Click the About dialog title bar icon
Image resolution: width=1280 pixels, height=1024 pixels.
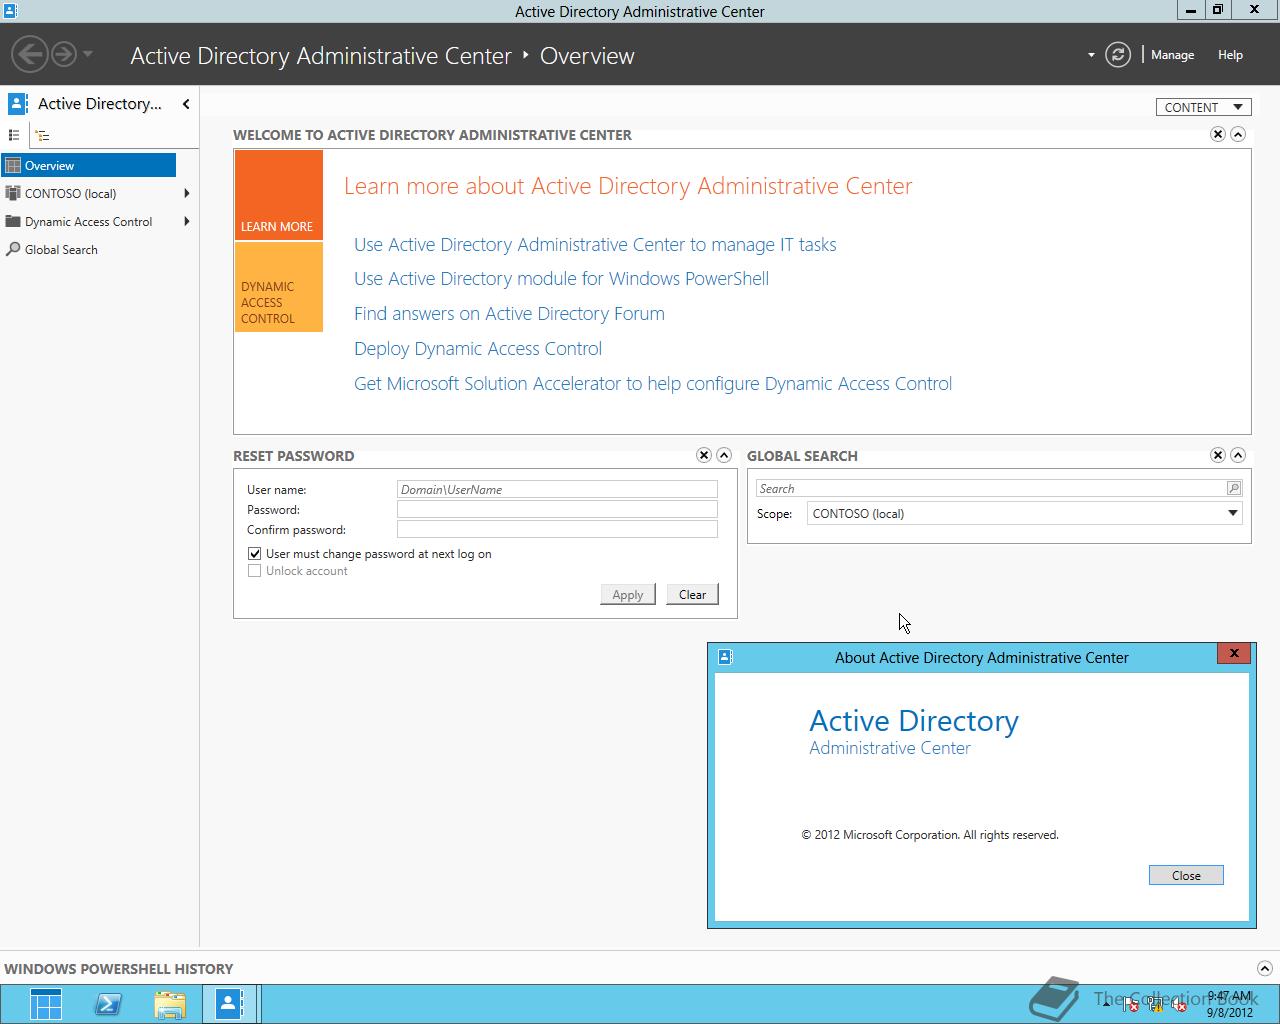pyautogui.click(x=726, y=657)
